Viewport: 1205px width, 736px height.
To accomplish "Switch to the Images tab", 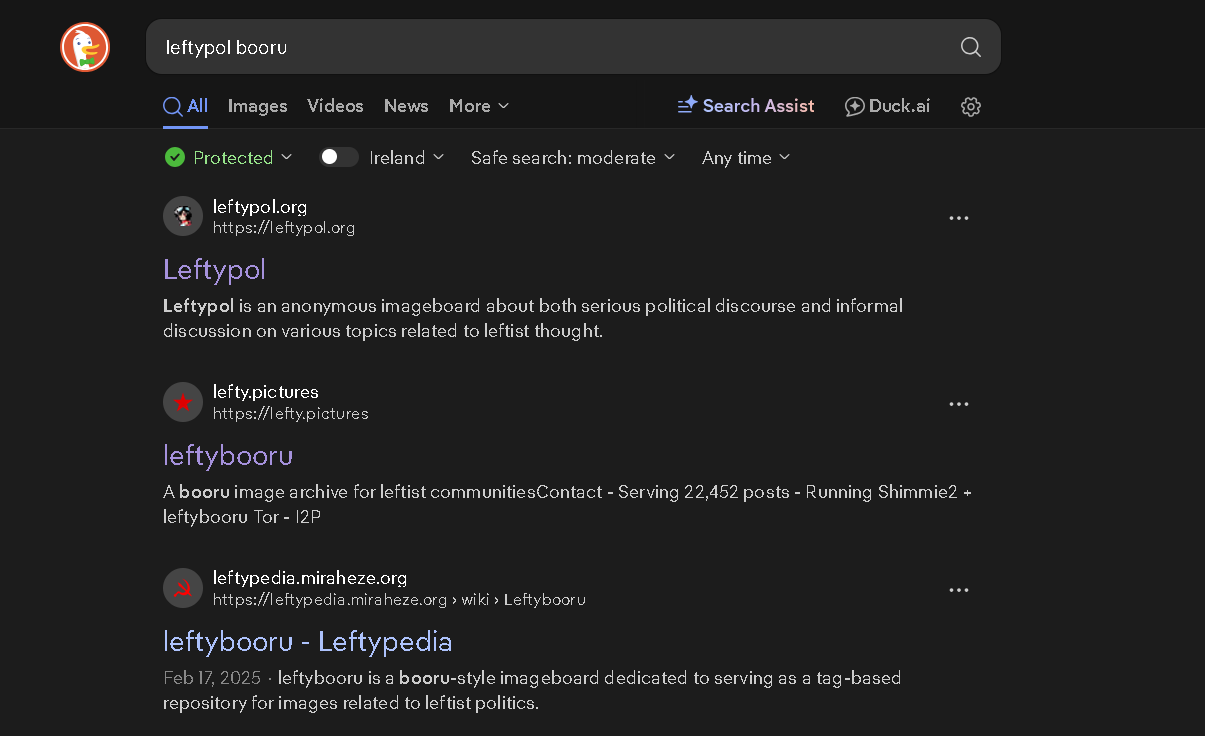I will [x=257, y=106].
